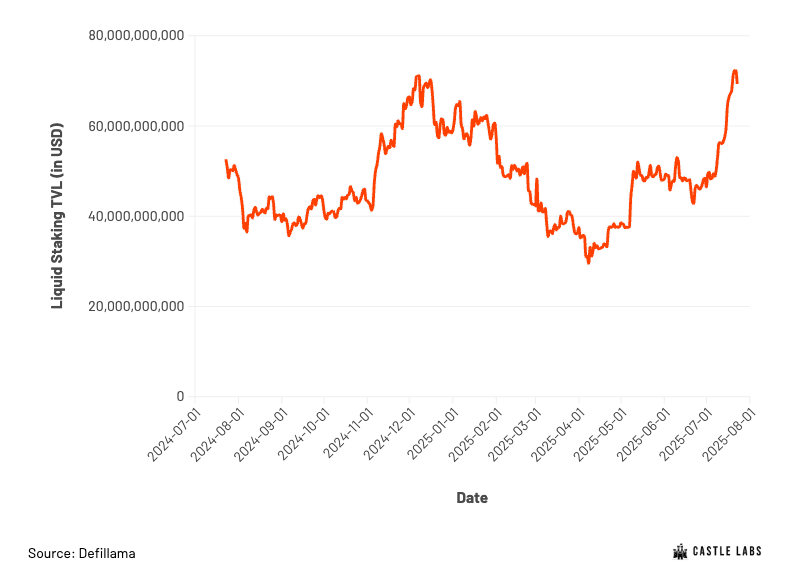Click the 40,000,000,000 y-axis label
The image size is (794, 575).
pos(136,216)
